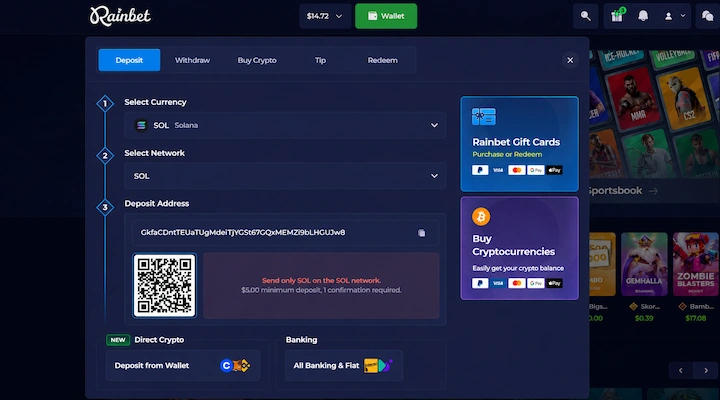Click the deposit QR code

(x=164, y=285)
